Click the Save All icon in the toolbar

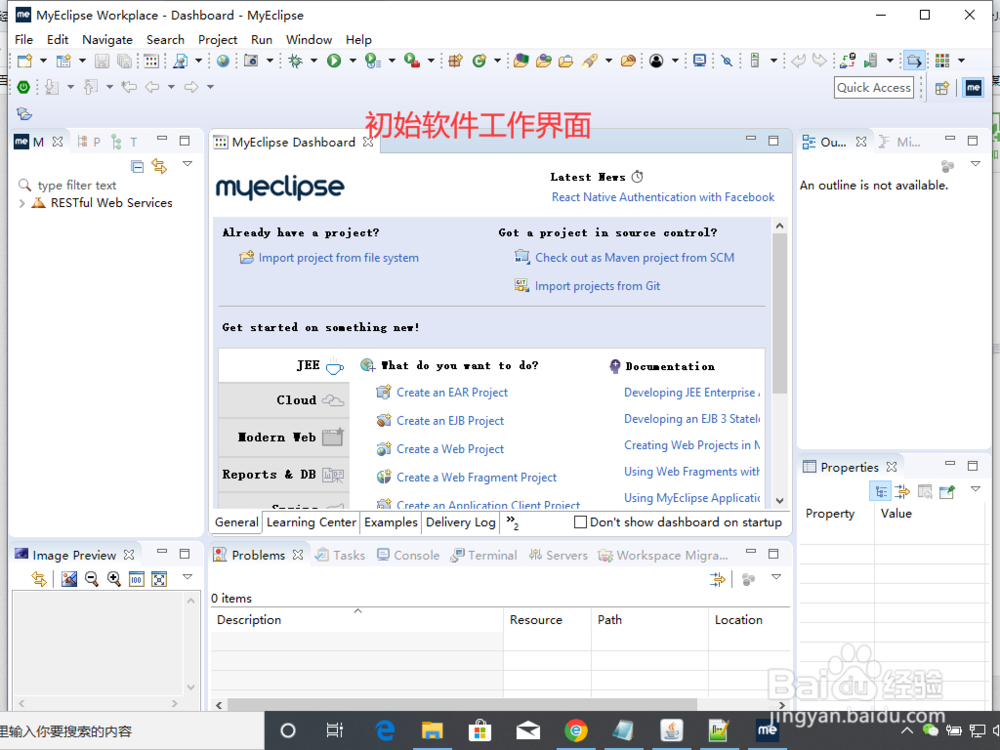pos(124,61)
